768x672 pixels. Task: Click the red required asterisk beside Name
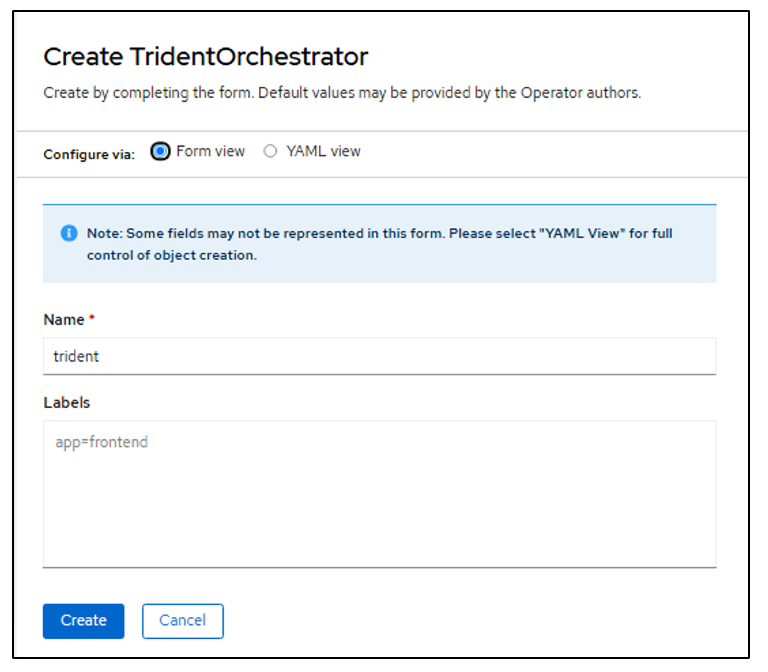[92, 320]
